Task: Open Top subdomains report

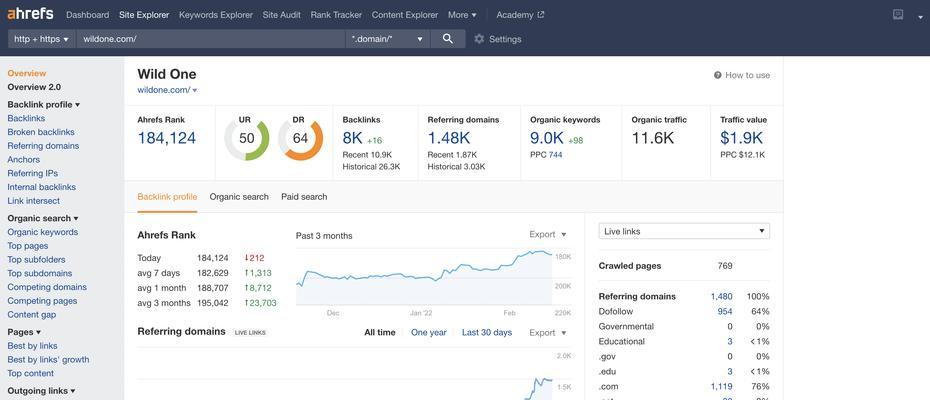Action: (x=40, y=274)
